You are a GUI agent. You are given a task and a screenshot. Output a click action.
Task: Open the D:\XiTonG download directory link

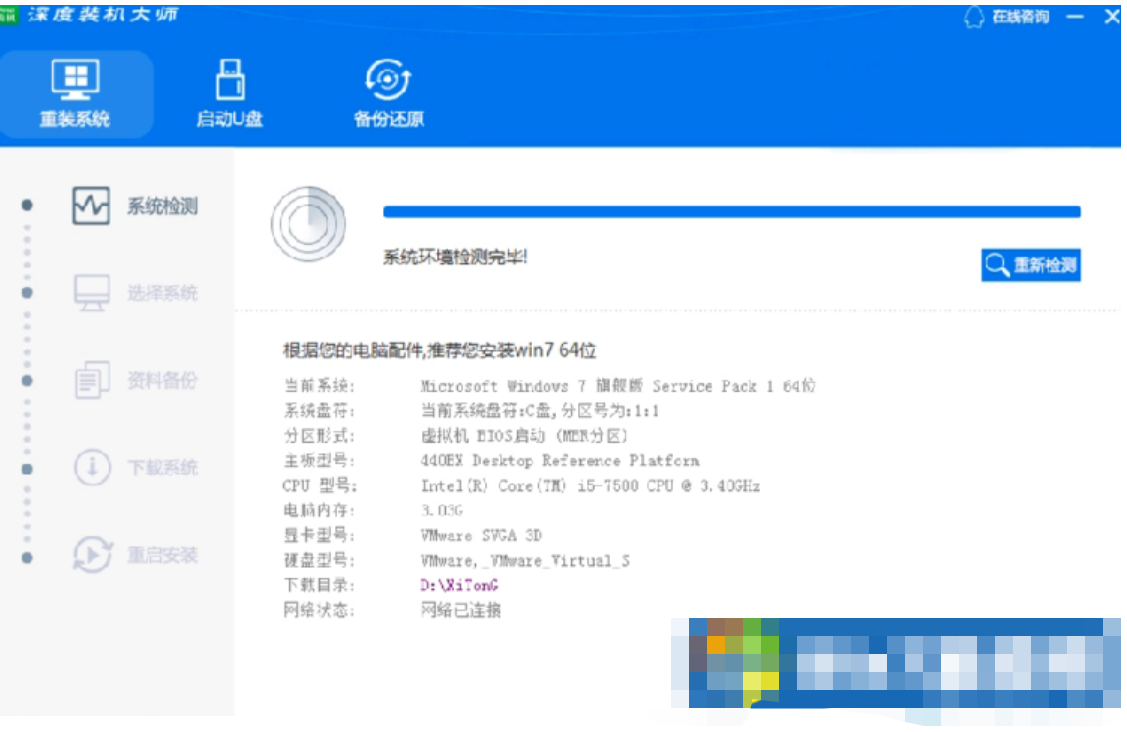pyautogui.click(x=459, y=585)
